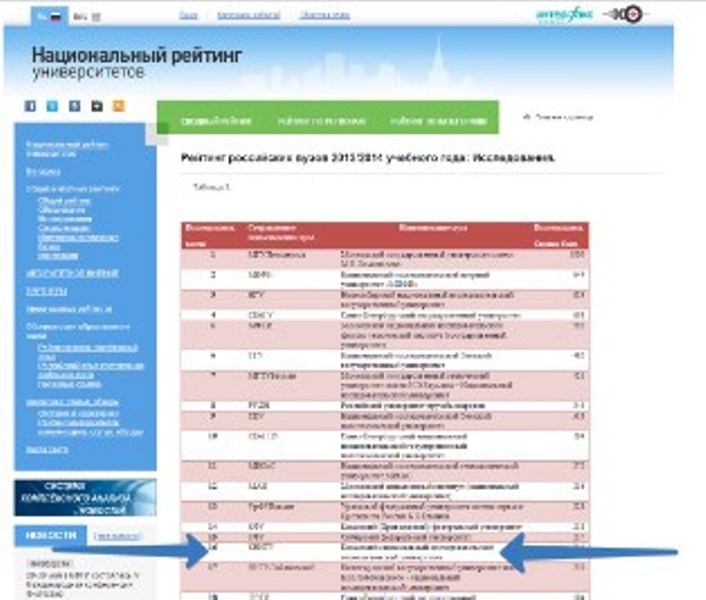Click the orange RSS feed icon

(x=119, y=106)
